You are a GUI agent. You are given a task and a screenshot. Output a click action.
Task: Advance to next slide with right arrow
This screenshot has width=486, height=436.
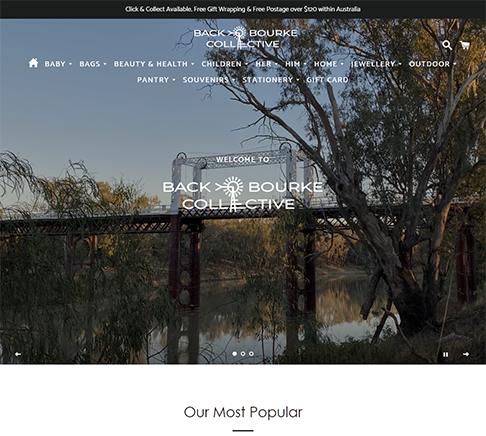(466, 354)
